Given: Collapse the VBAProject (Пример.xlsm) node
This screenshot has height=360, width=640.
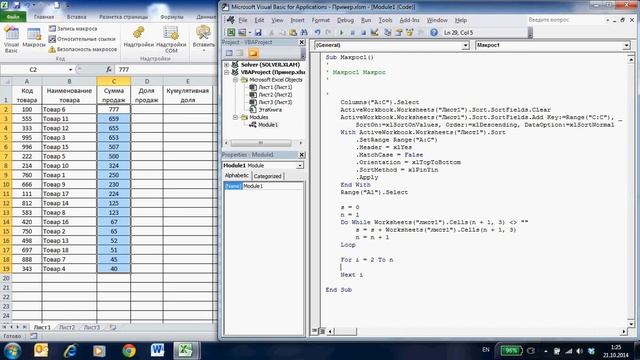Looking at the screenshot, I should [227, 72].
